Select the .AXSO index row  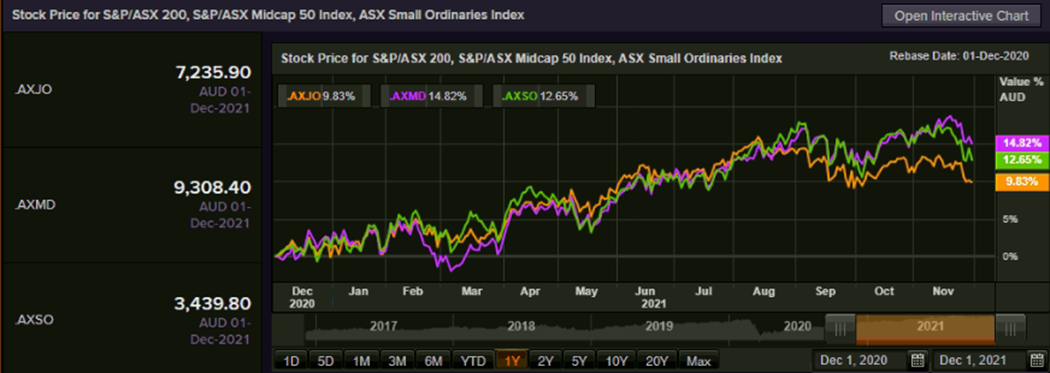click(132, 318)
